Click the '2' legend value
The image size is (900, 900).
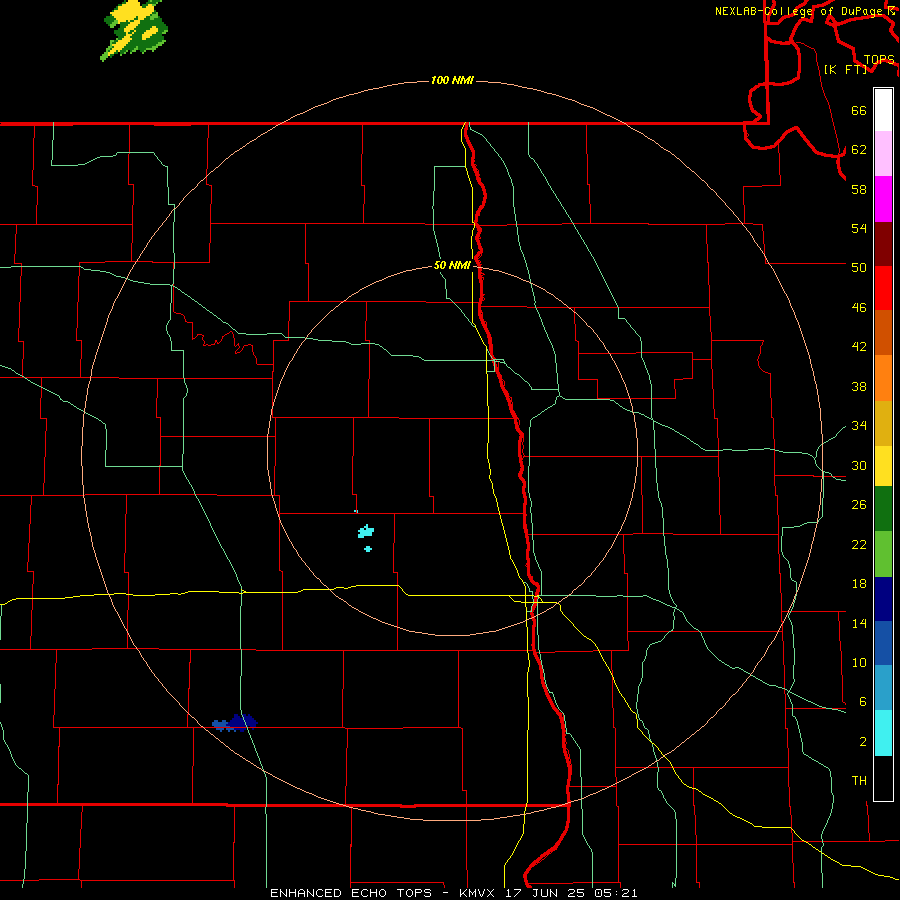863,741
